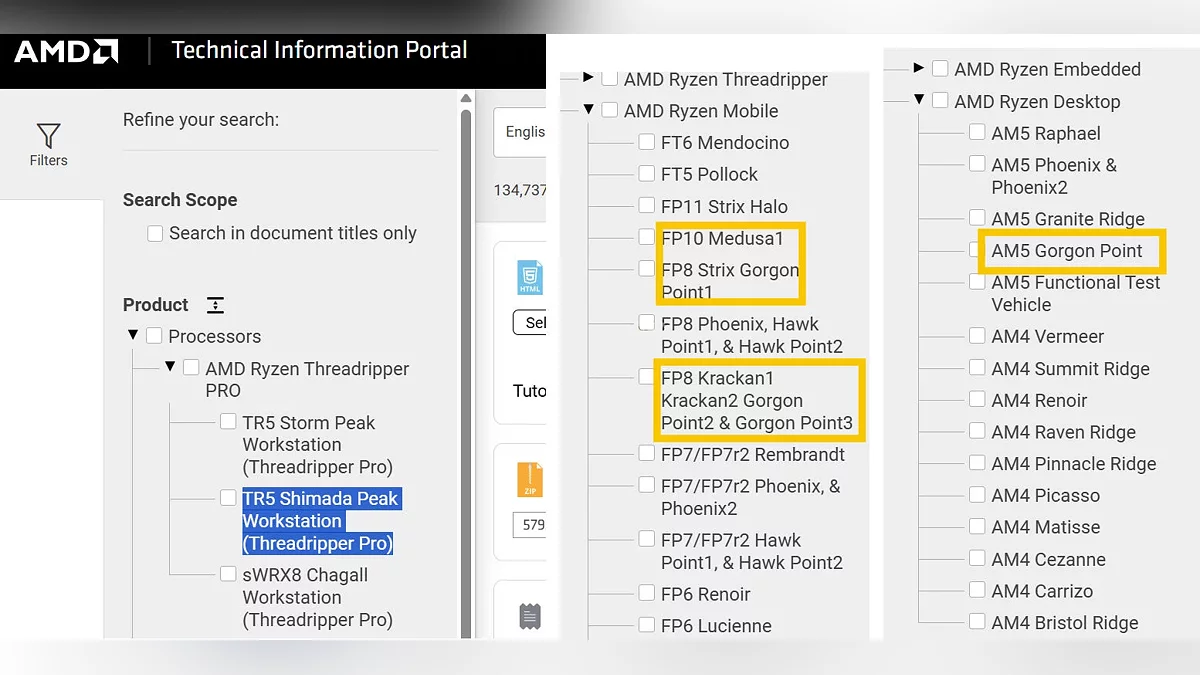Tick the FP8 Phoenix, Hawk Point1 checkbox

point(647,323)
